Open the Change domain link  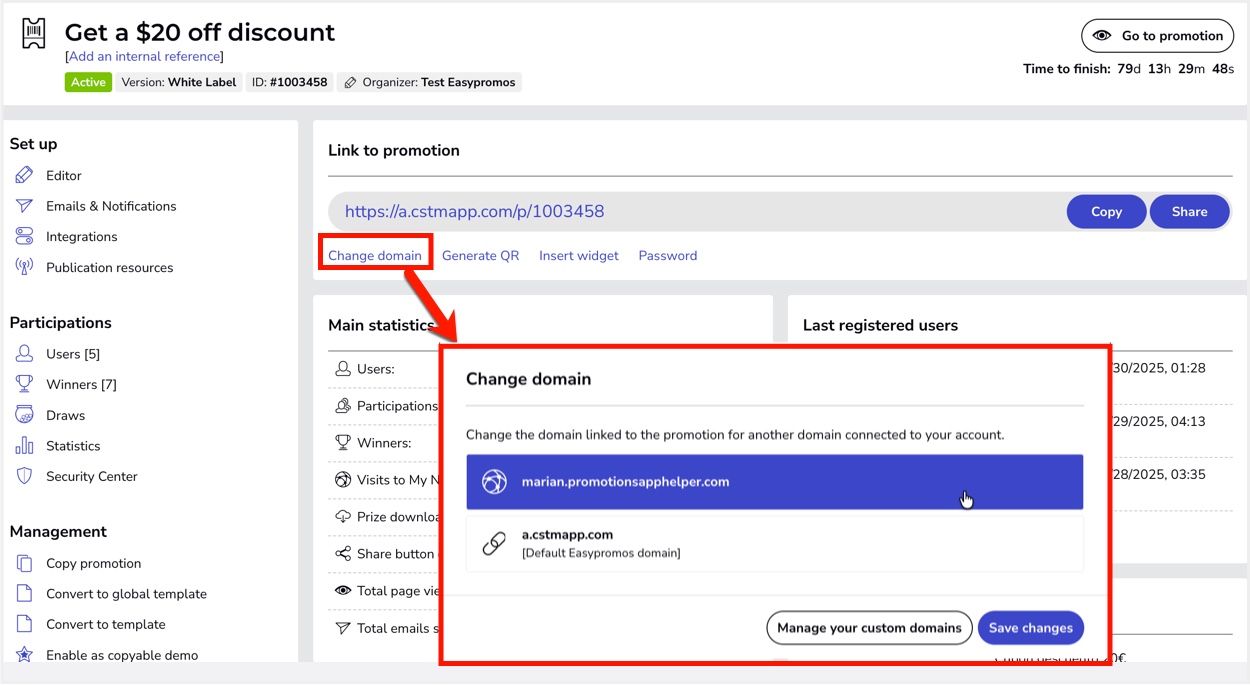[375, 256]
